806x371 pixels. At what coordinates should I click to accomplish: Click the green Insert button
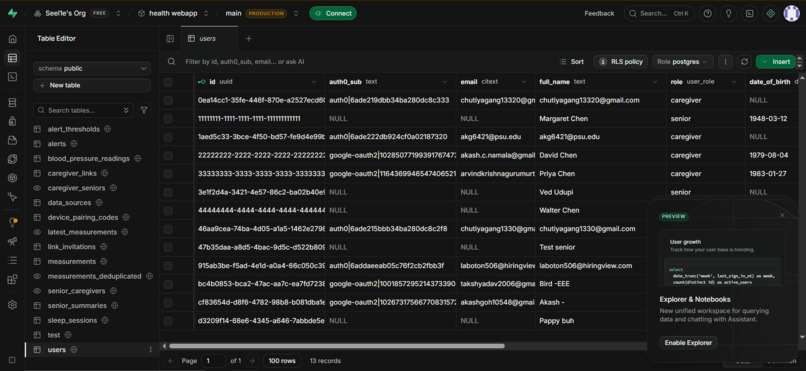pyautogui.click(x=776, y=62)
